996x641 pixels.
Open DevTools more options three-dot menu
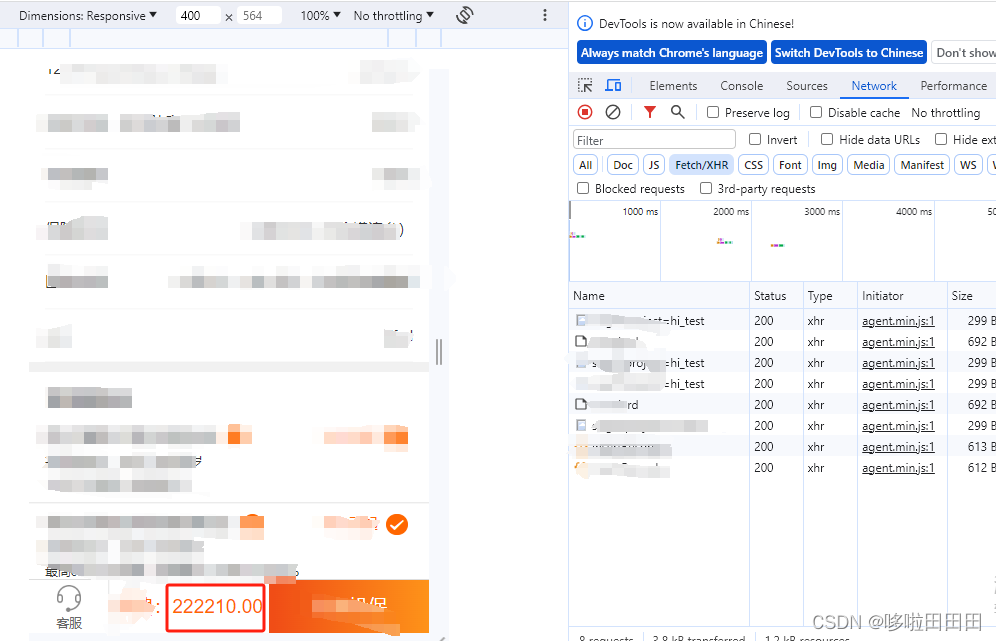(x=544, y=15)
